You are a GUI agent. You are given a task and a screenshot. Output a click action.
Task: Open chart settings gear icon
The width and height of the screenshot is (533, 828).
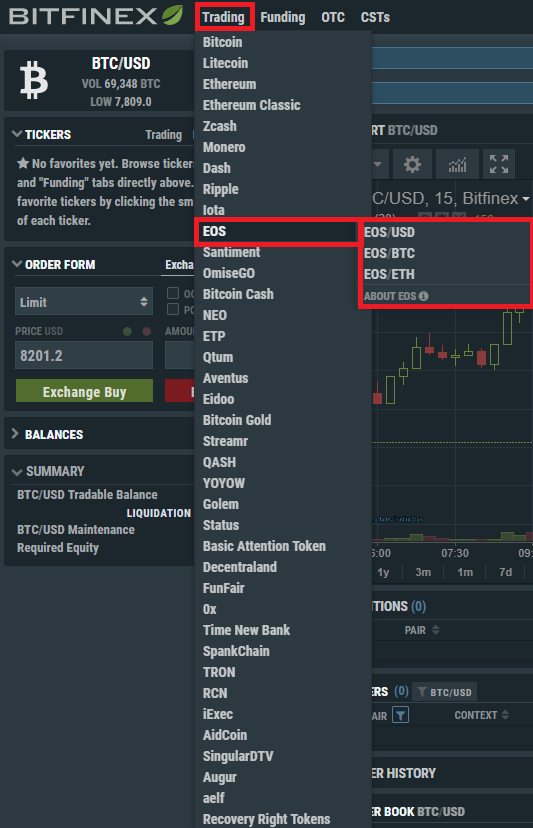pos(412,164)
